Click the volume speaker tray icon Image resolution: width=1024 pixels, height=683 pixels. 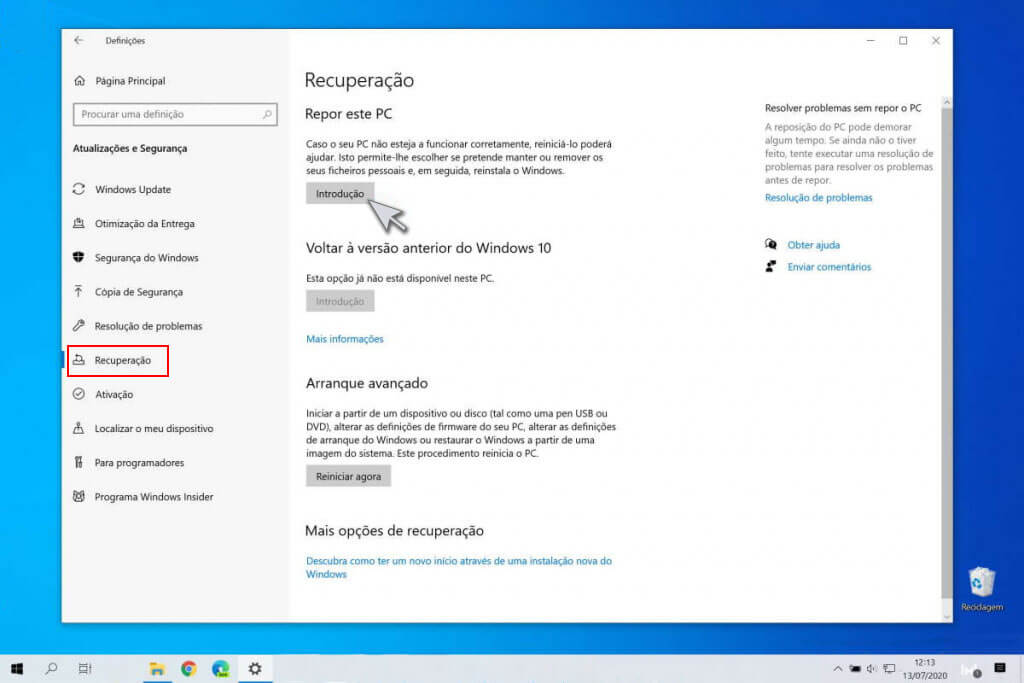click(871, 669)
